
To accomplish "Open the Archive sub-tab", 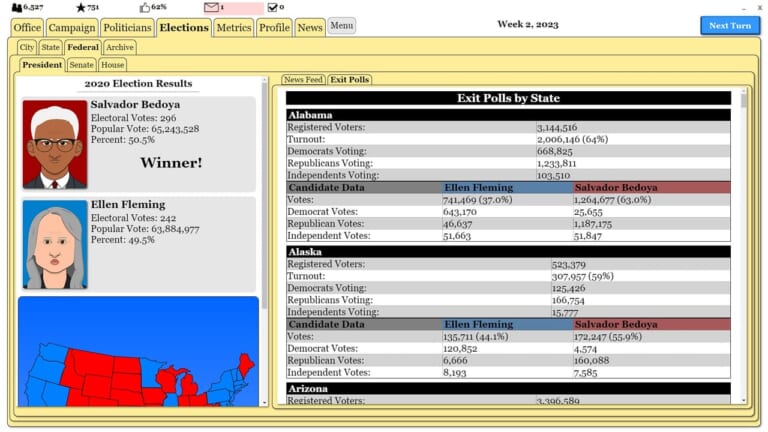I will pyautogui.click(x=119, y=47).
